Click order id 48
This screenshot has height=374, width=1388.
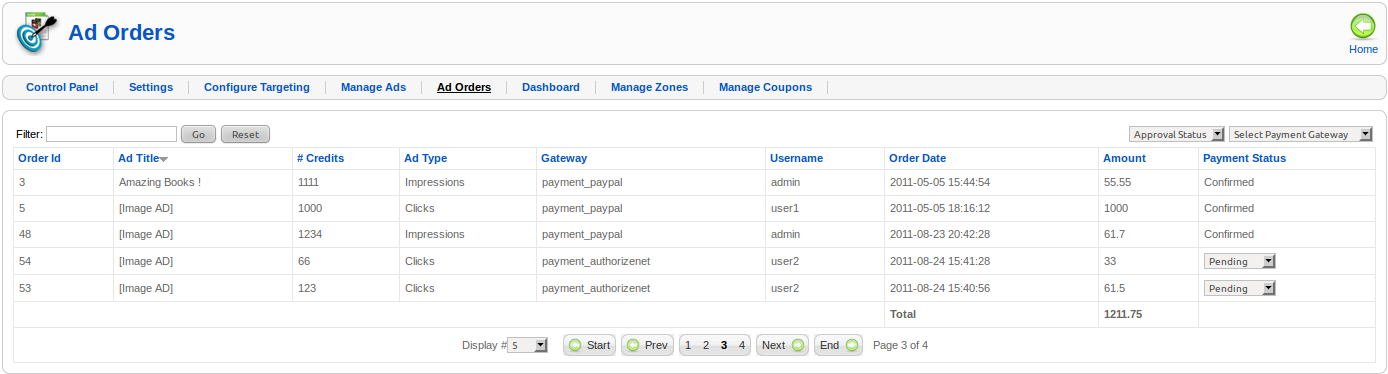[x=25, y=234]
